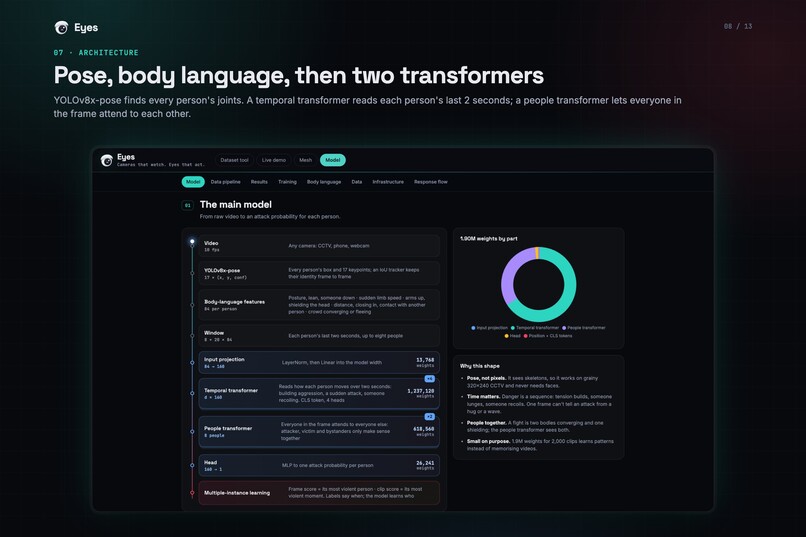
Task: Click the '26,241' weights value
Action: pos(425,463)
